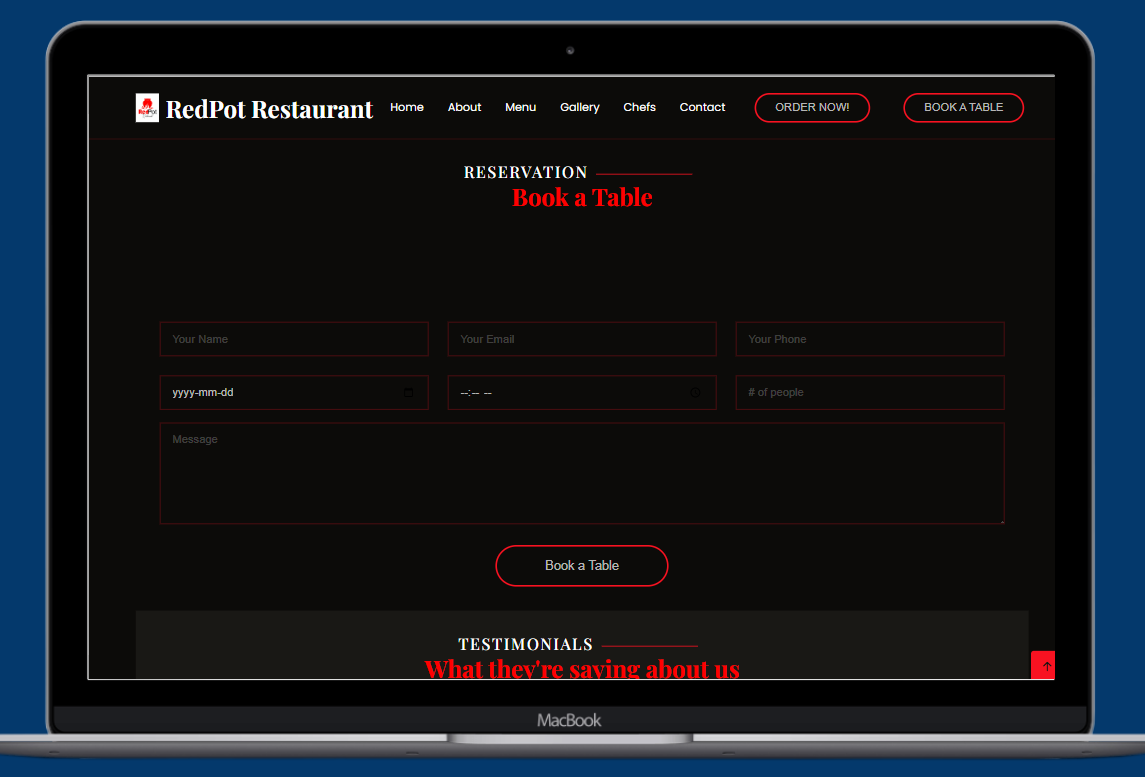Select Contact in the top navigation
Image resolution: width=1145 pixels, height=777 pixels.
(702, 107)
